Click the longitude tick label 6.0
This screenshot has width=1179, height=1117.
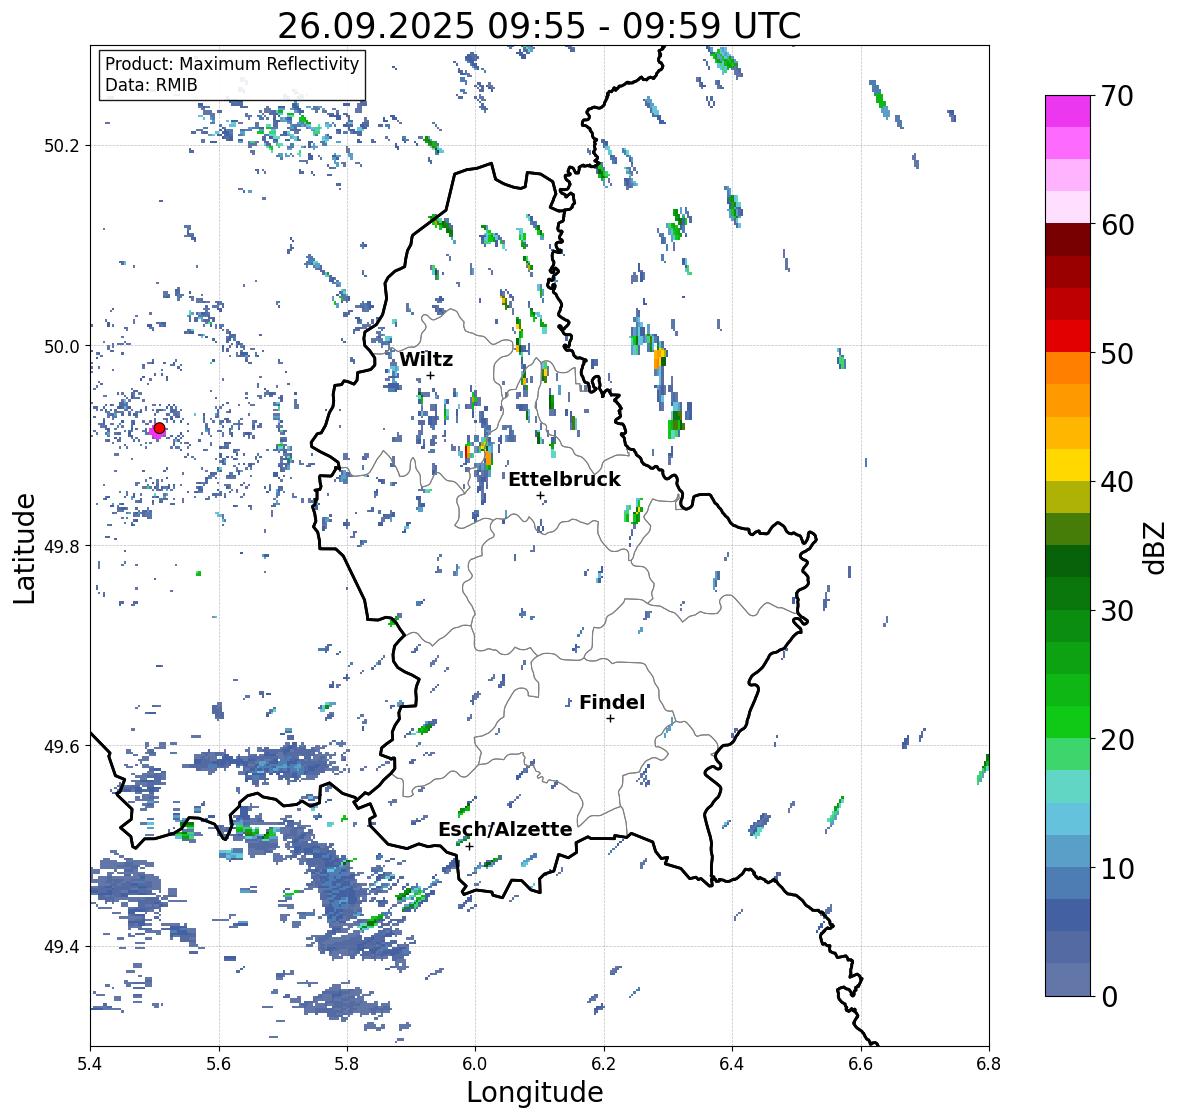click(x=475, y=1064)
